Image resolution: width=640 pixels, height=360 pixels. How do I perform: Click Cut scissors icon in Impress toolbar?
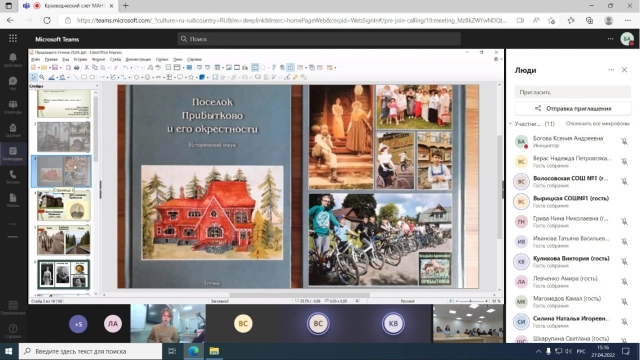pos(87,68)
